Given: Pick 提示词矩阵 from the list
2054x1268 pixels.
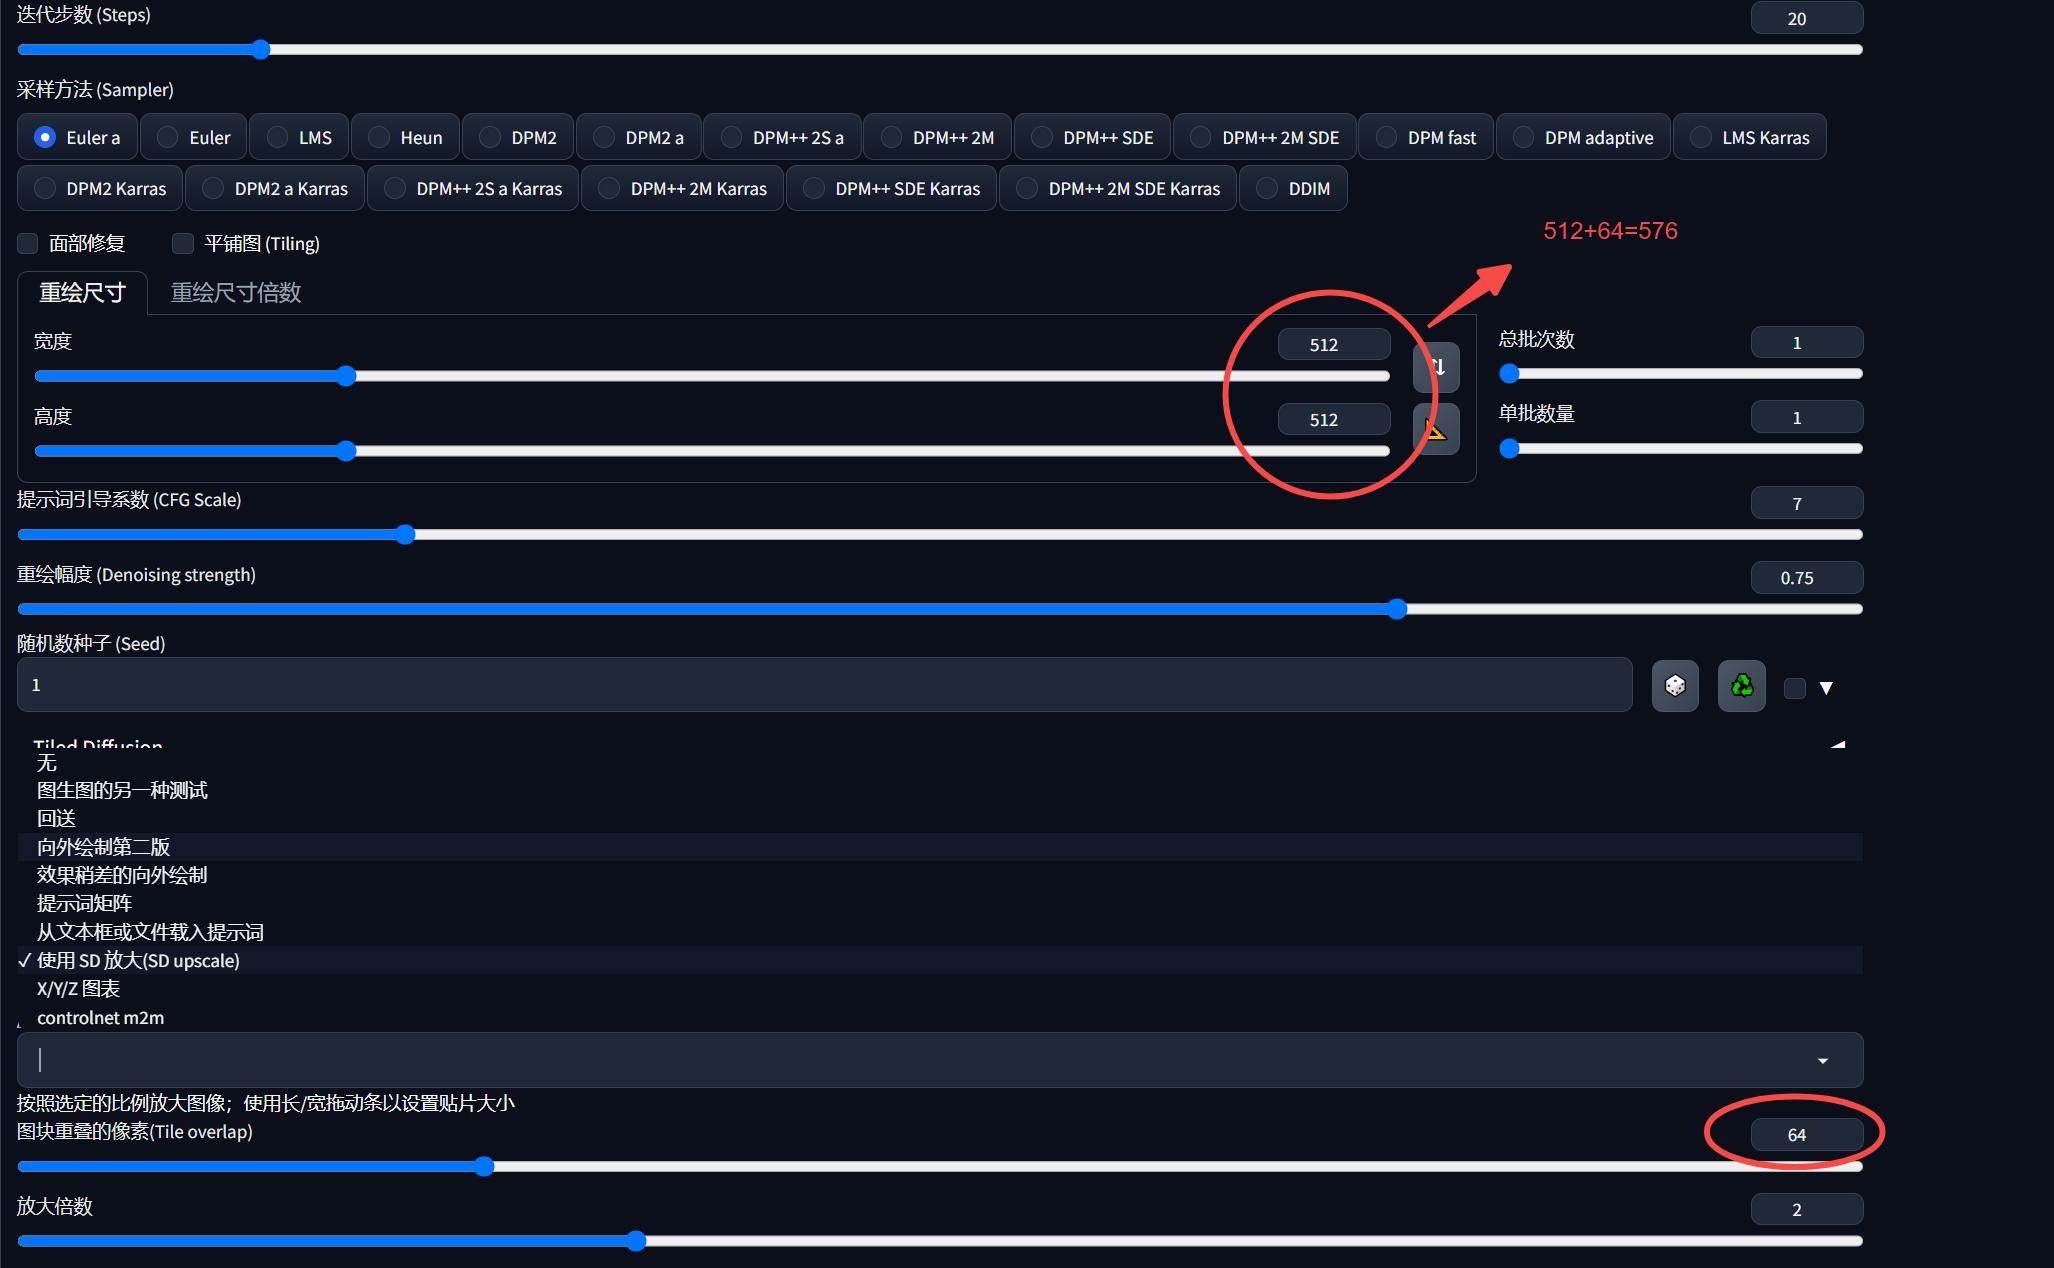Looking at the screenshot, I should coord(940,903).
